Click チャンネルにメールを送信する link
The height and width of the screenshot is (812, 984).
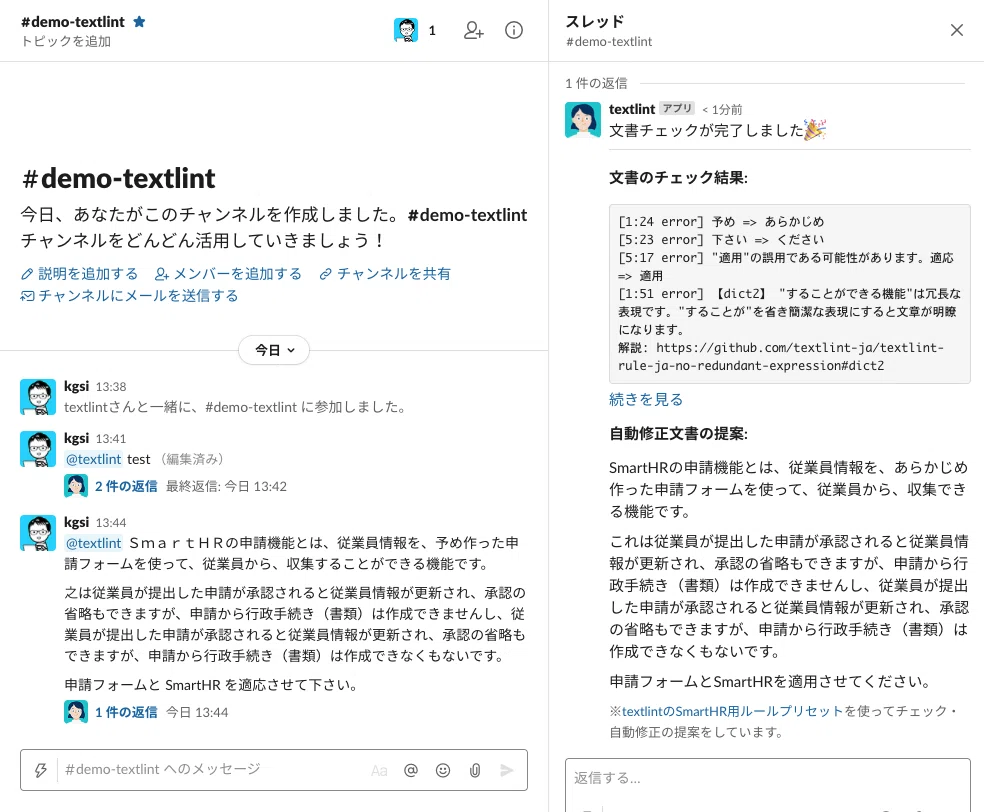pos(130,296)
